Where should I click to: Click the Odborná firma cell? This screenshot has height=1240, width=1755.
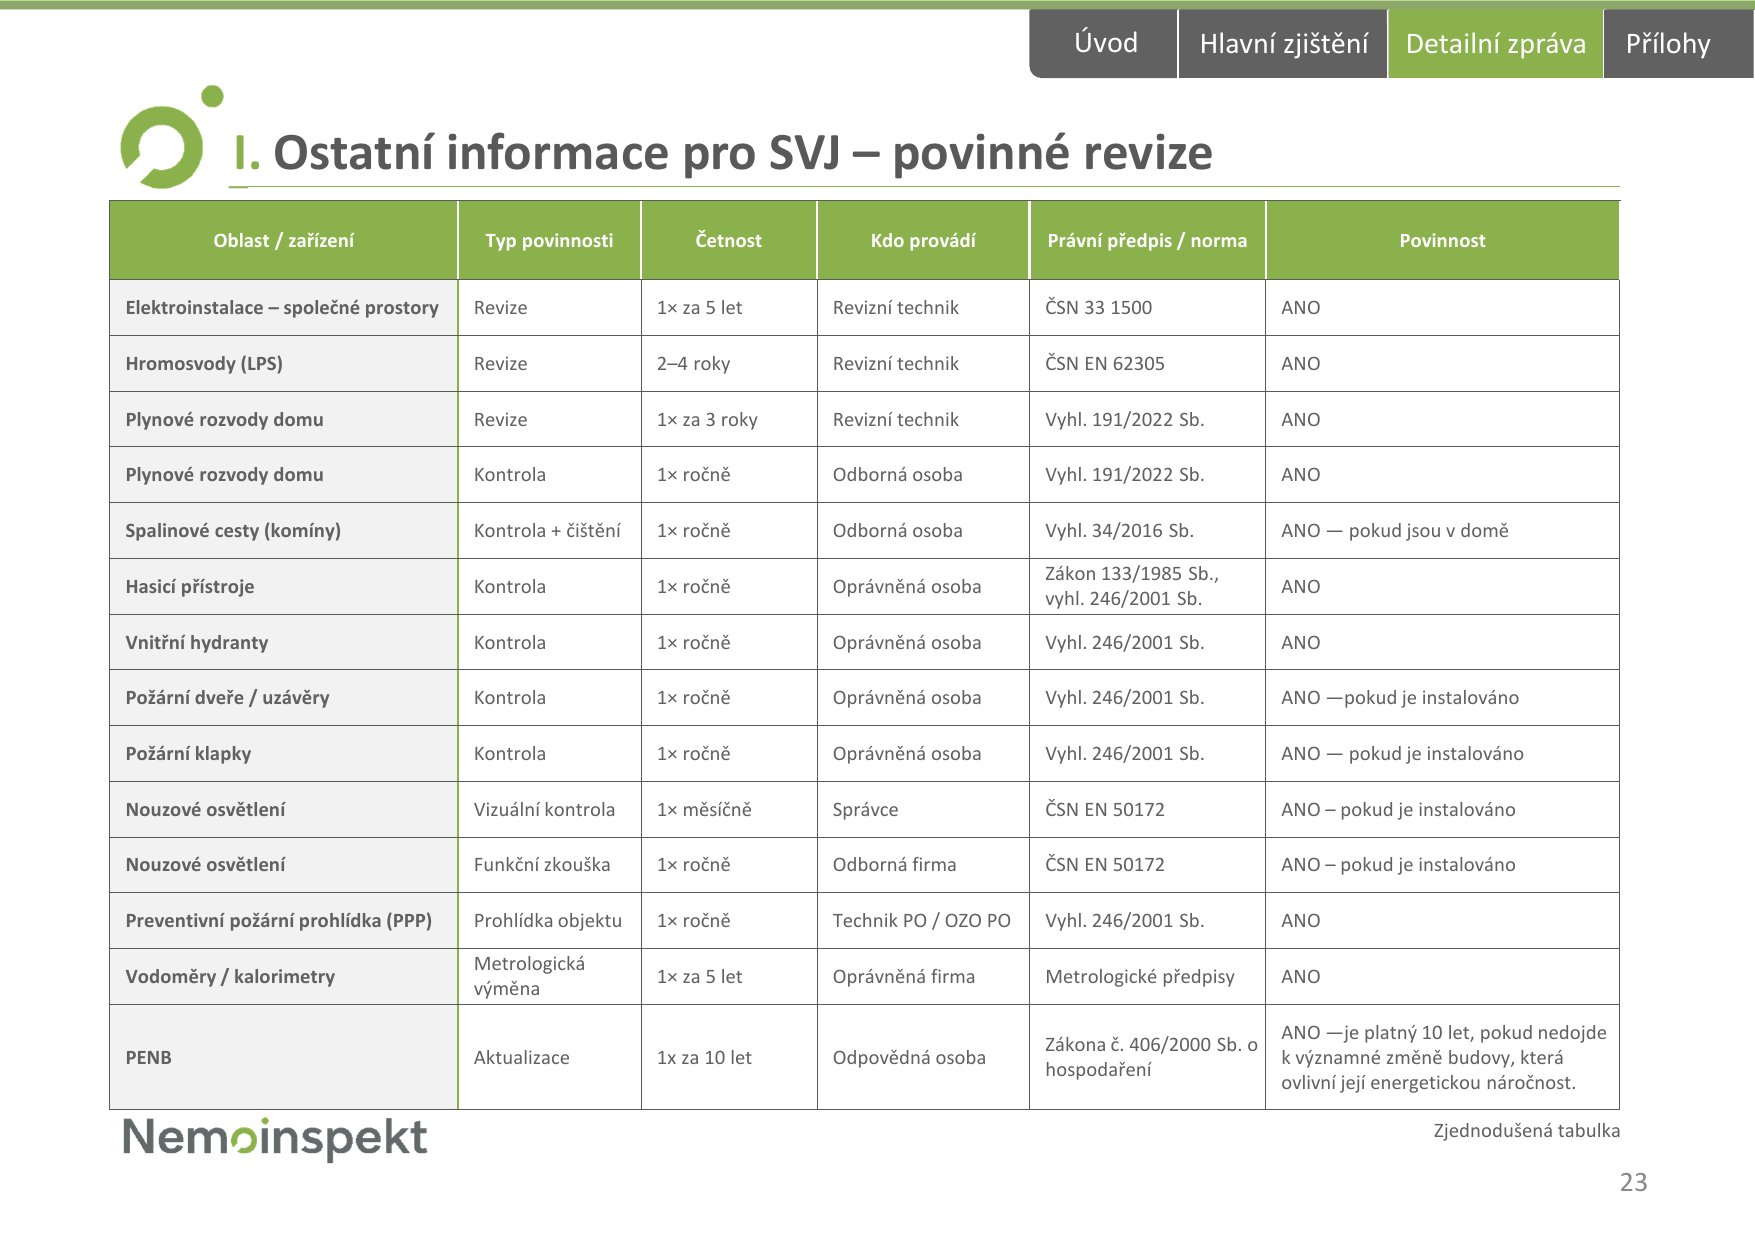(923, 865)
